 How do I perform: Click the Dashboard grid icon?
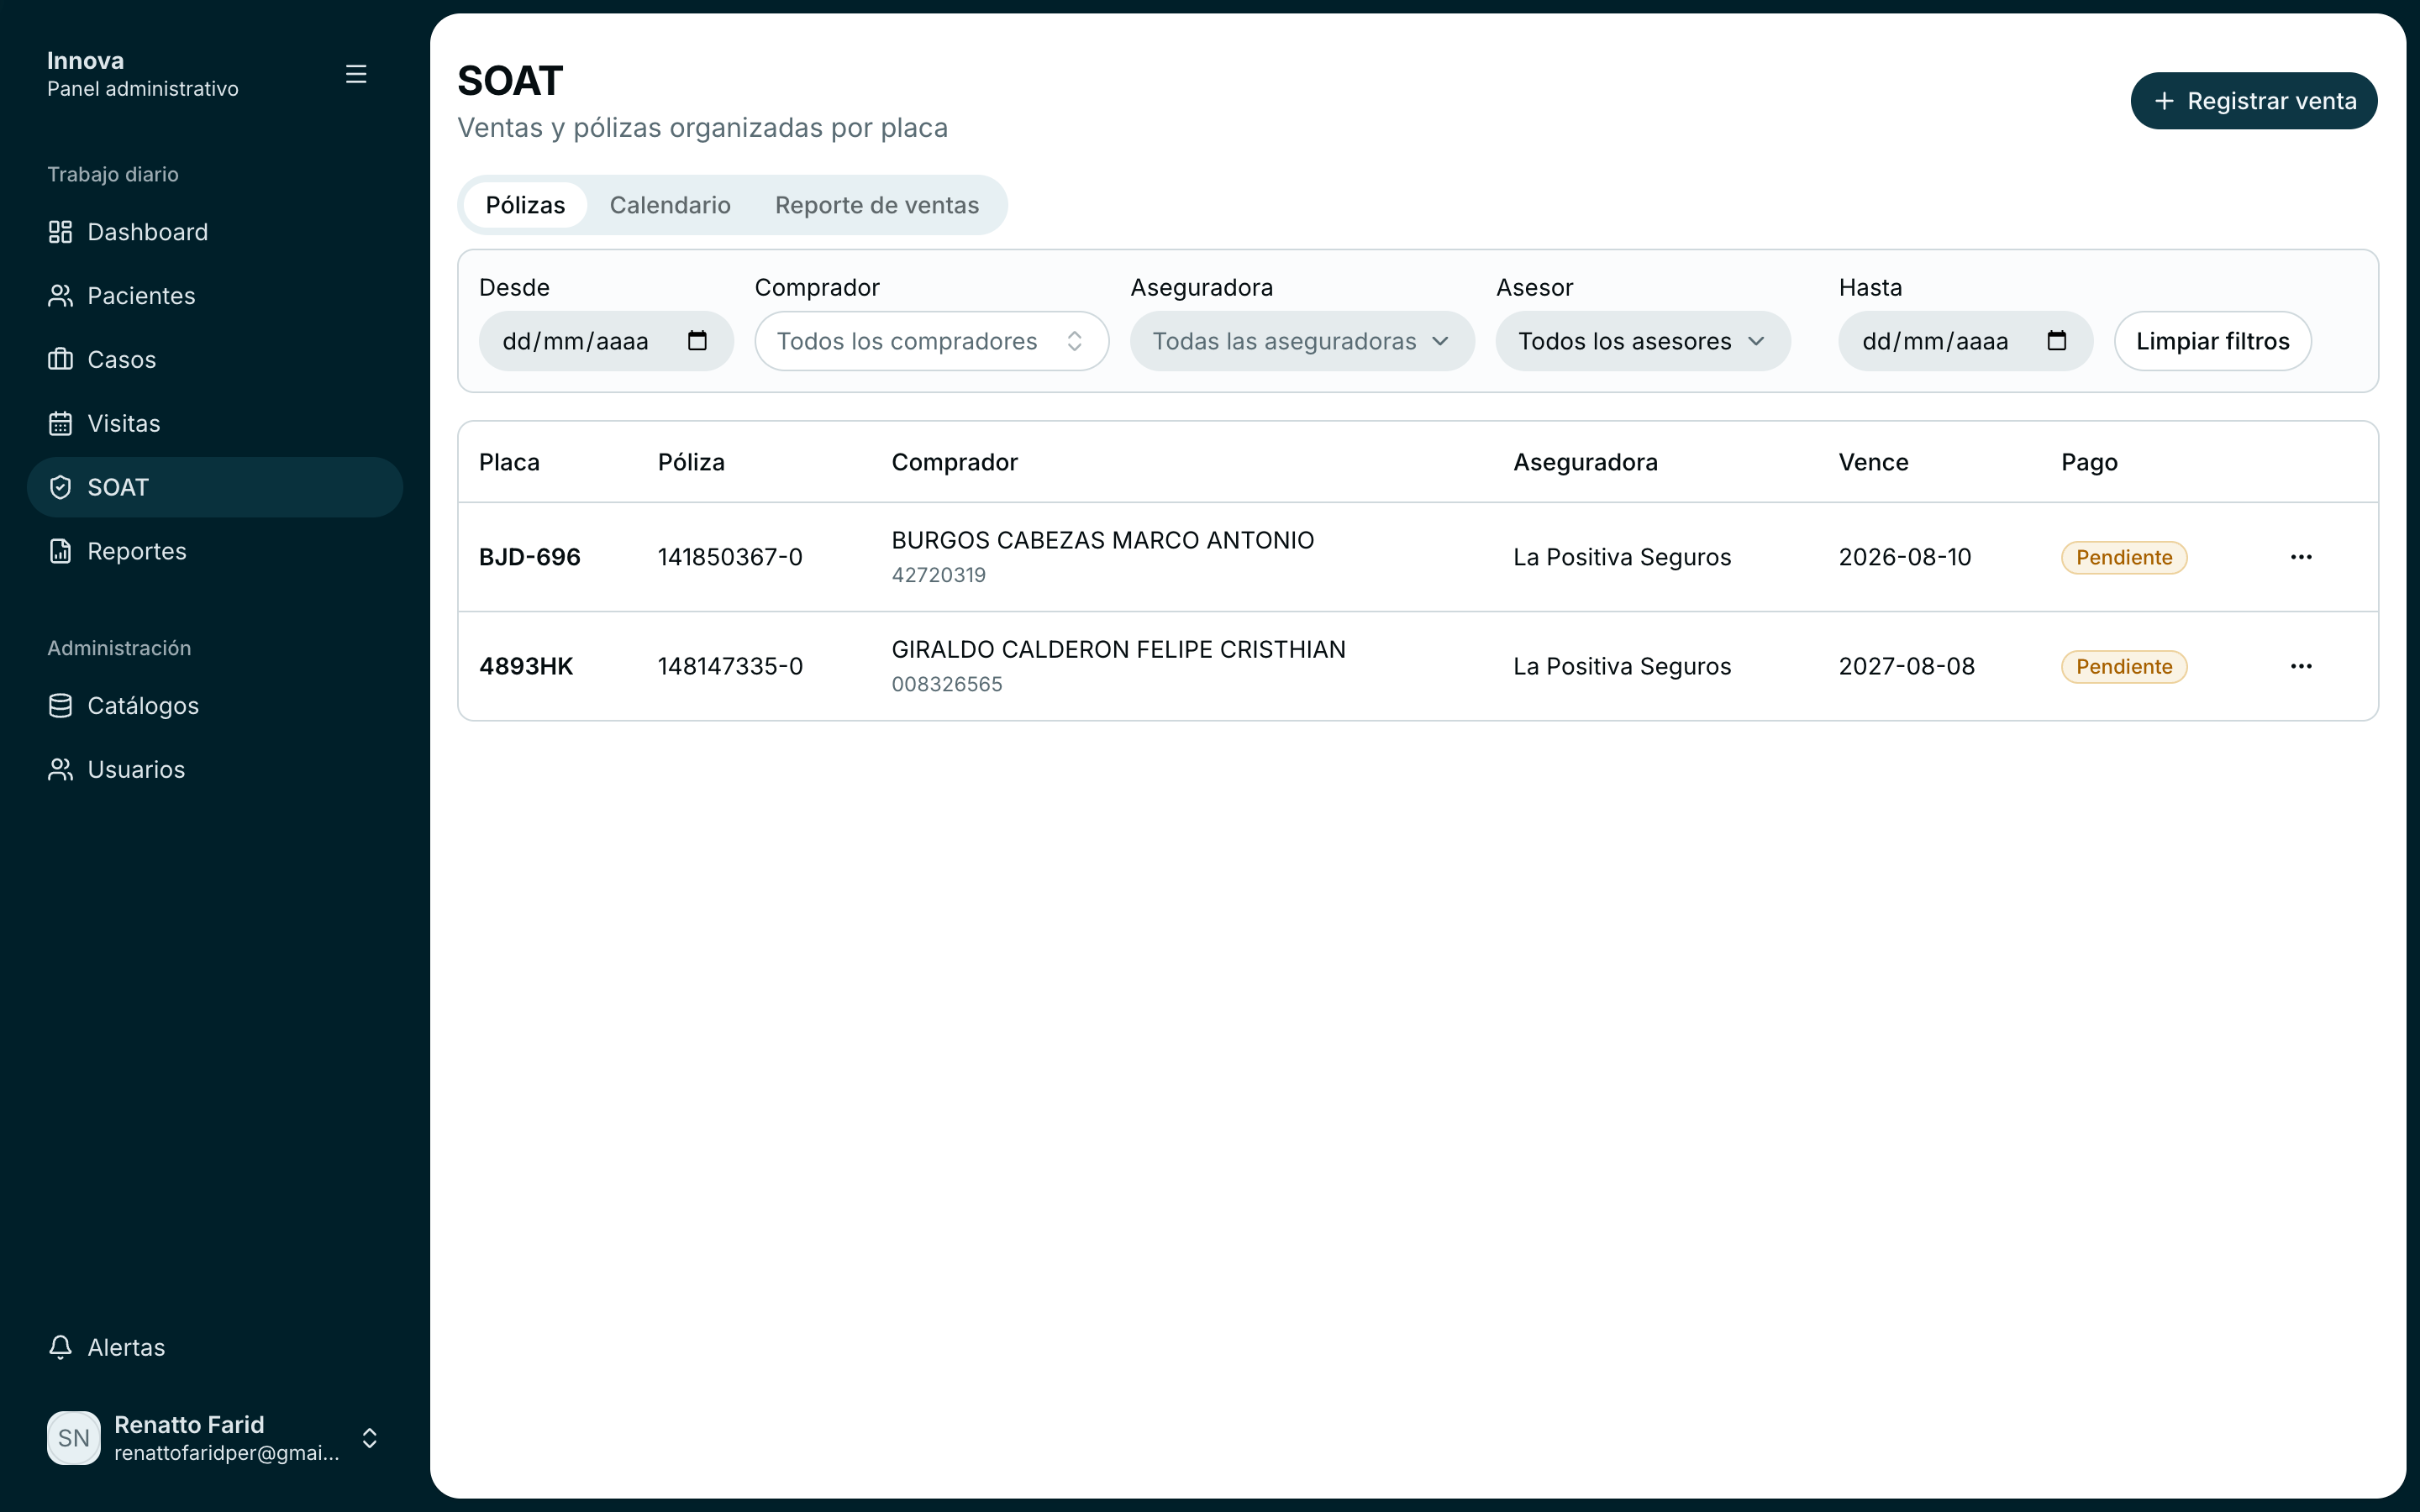tap(60, 232)
